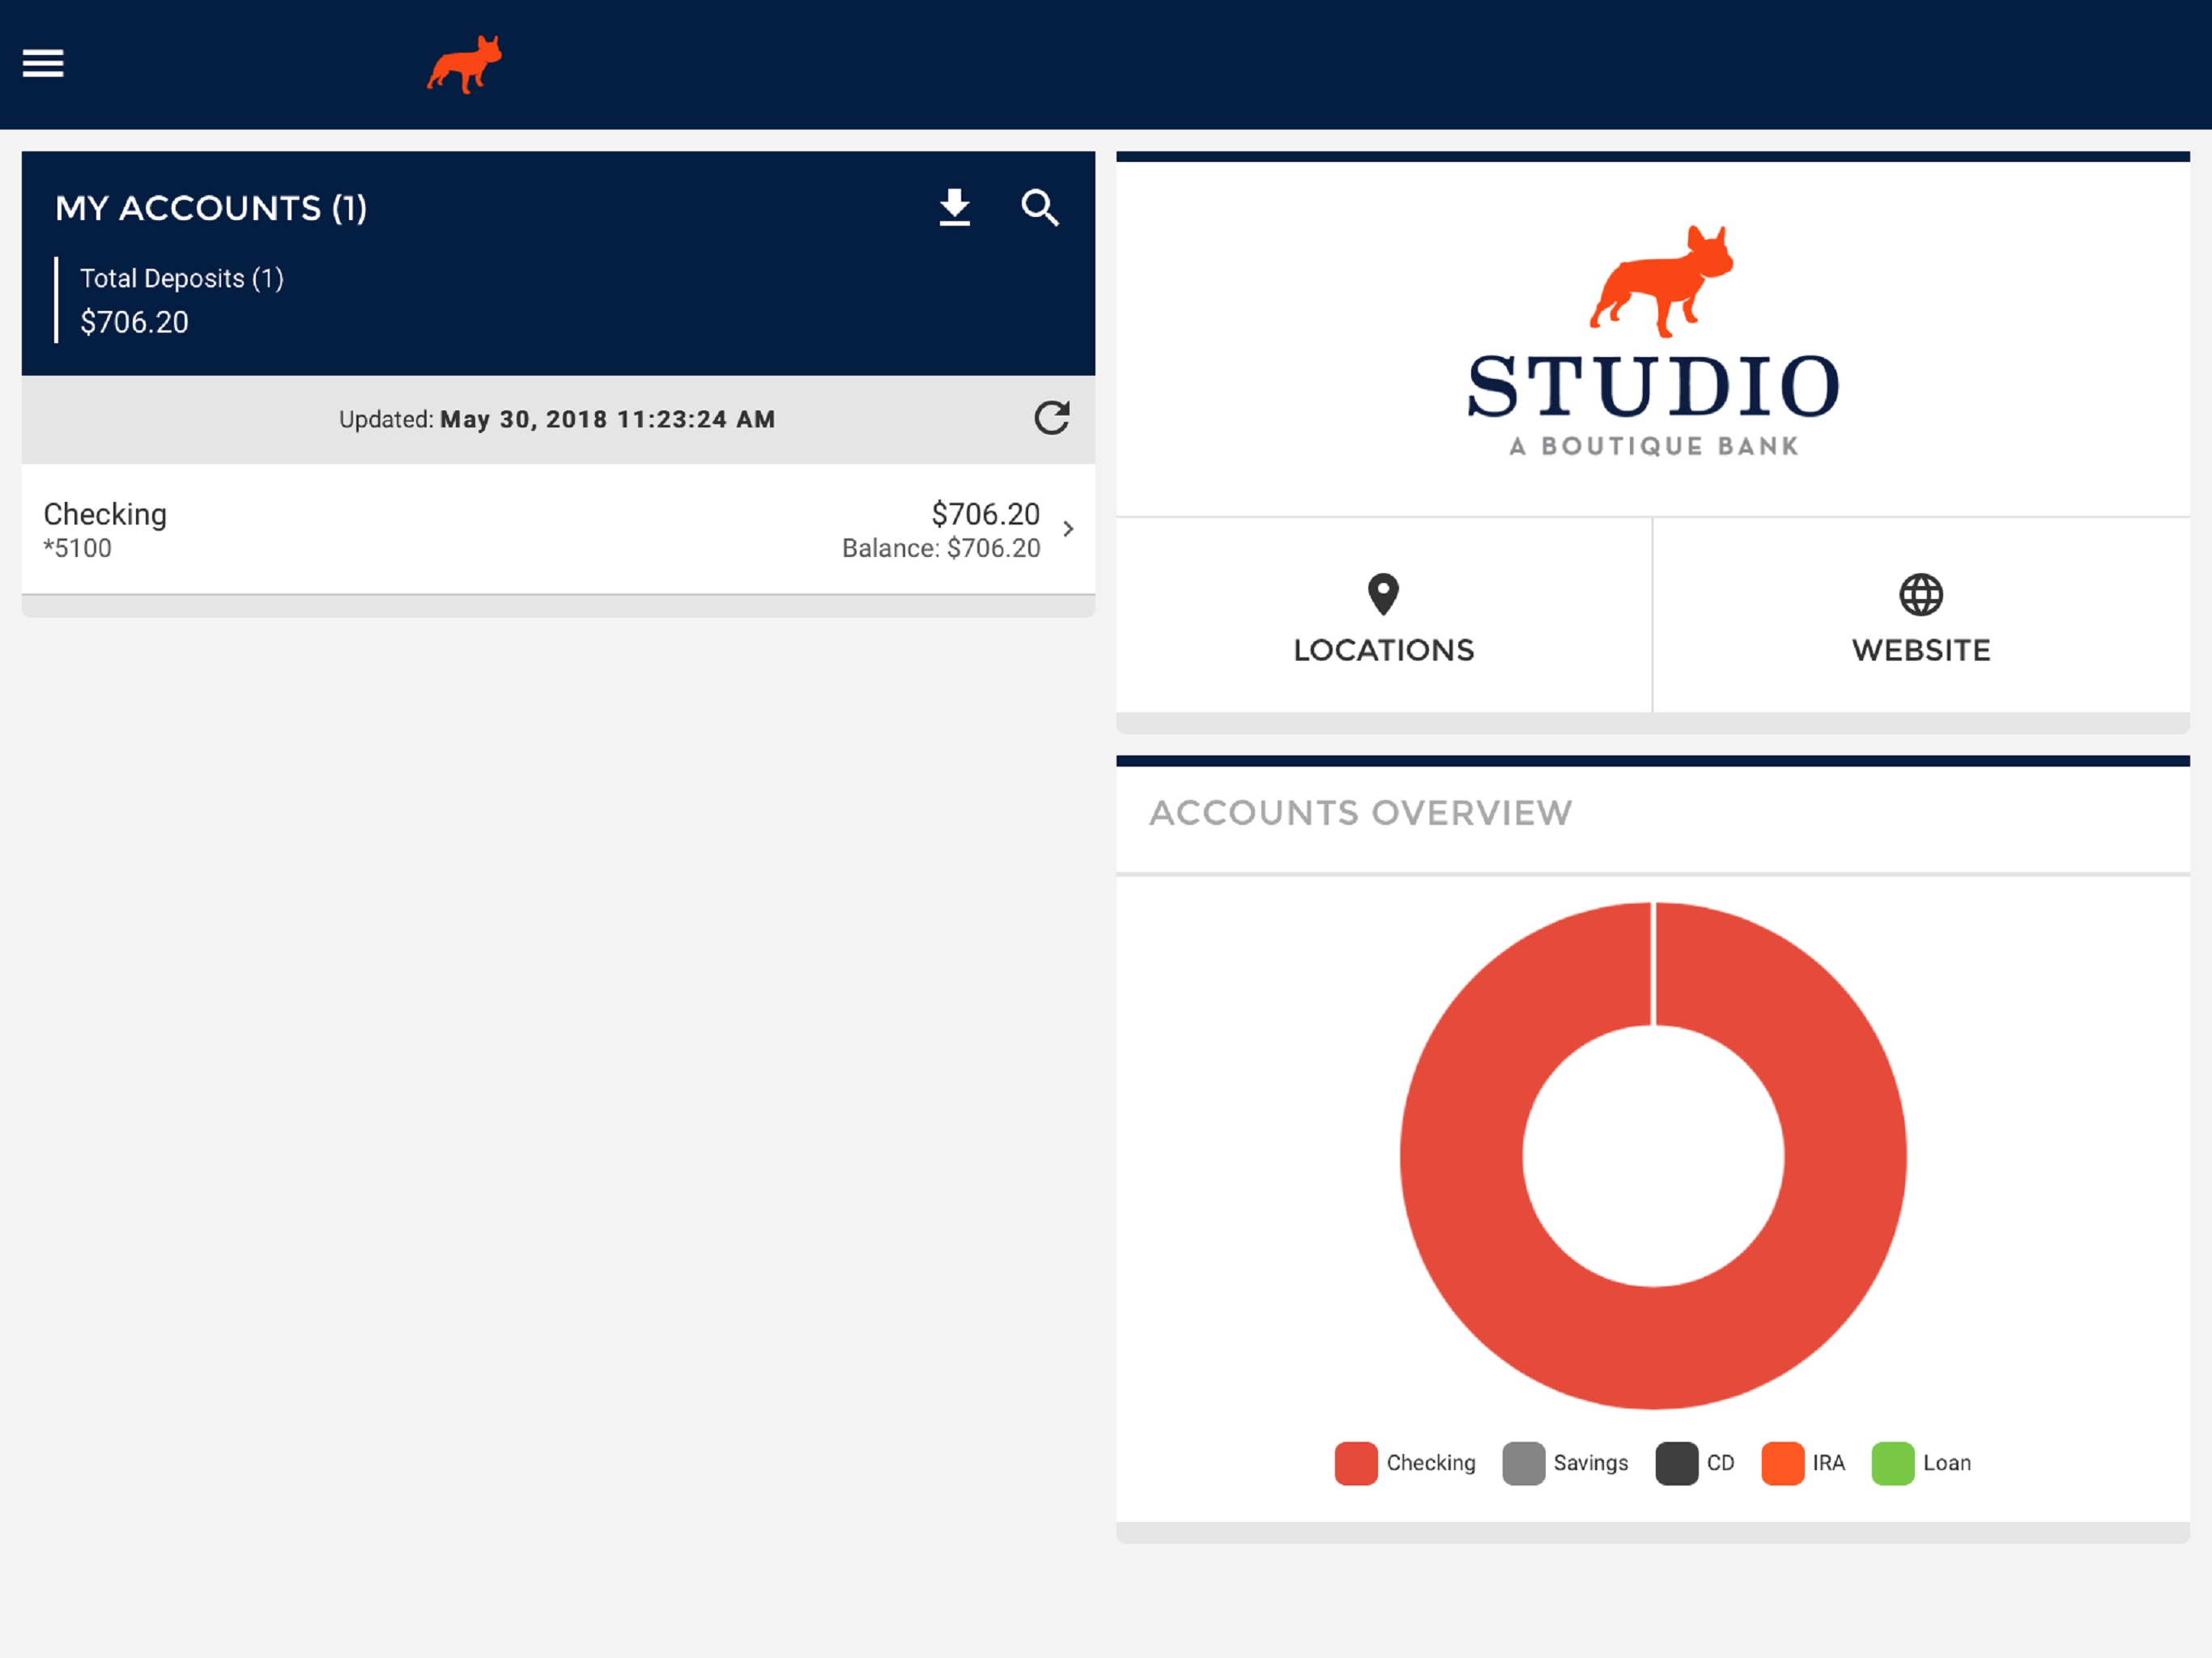Click the gray Savings legend swatch
This screenshot has width=2212, height=1658.
click(1523, 1463)
